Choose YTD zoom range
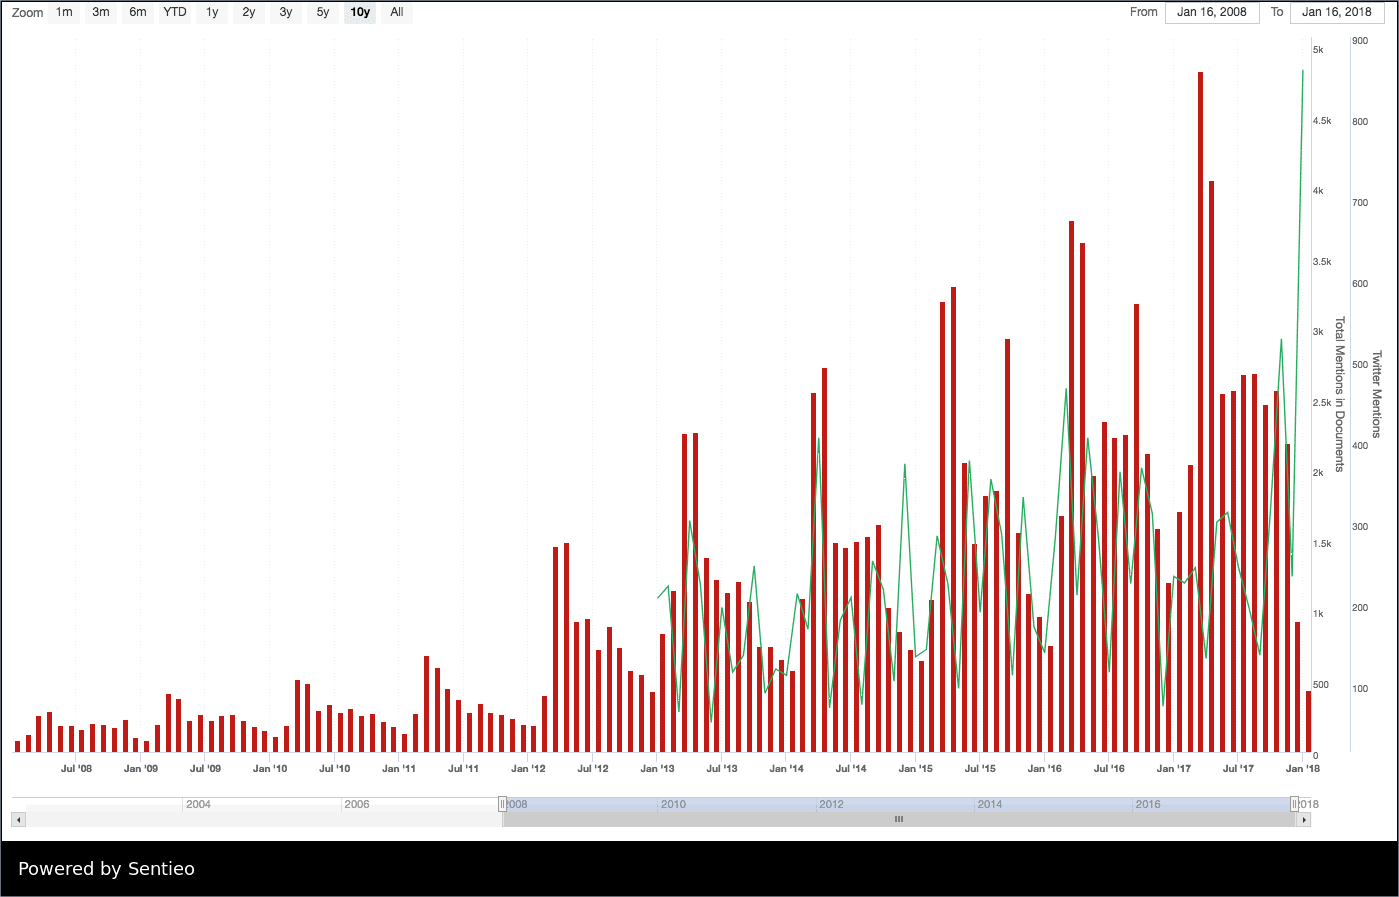Screen dimensions: 1399x897 tap(175, 13)
